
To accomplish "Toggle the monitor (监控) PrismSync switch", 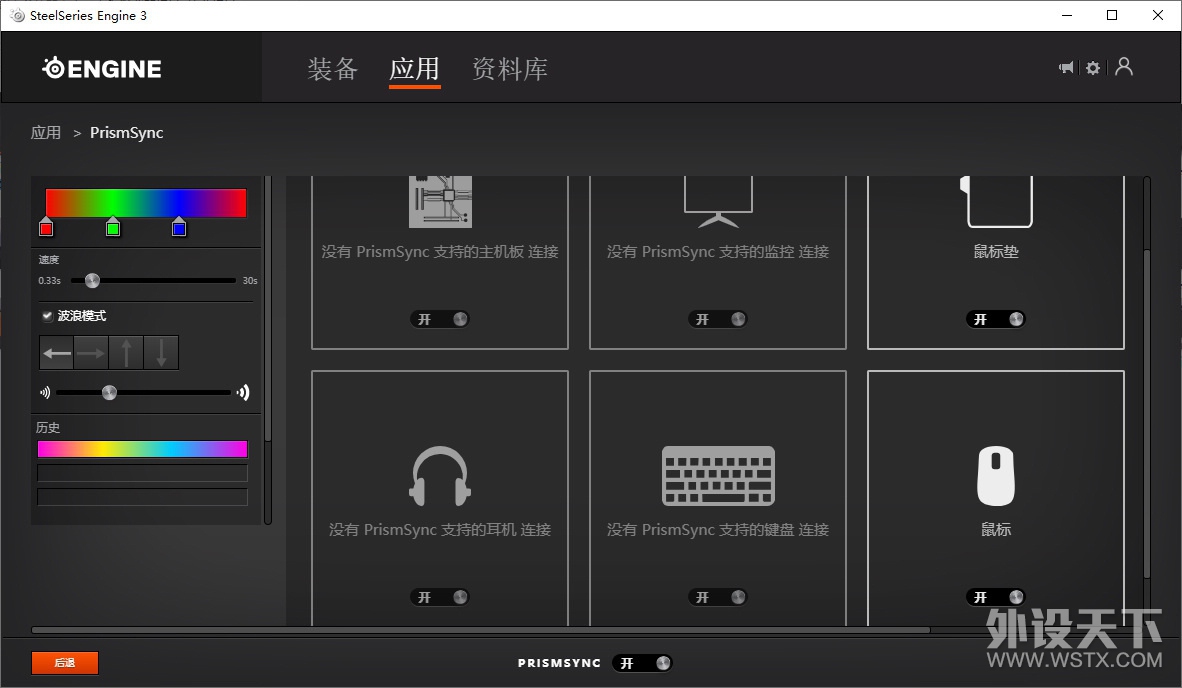I will (x=718, y=320).
